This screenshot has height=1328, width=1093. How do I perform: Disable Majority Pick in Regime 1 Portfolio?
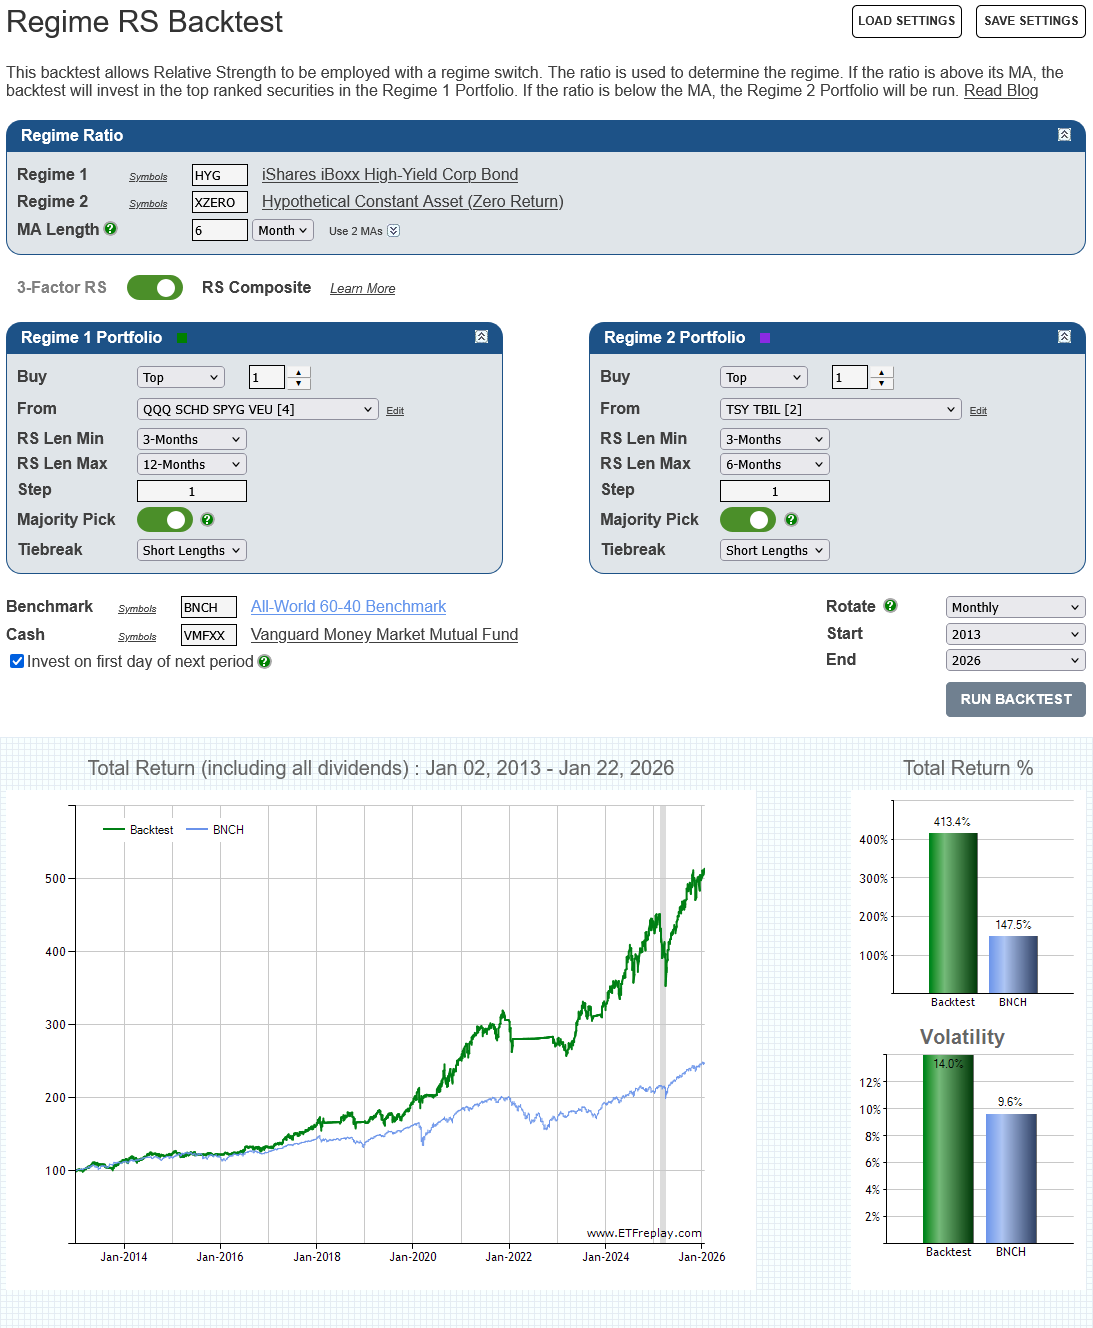click(165, 520)
